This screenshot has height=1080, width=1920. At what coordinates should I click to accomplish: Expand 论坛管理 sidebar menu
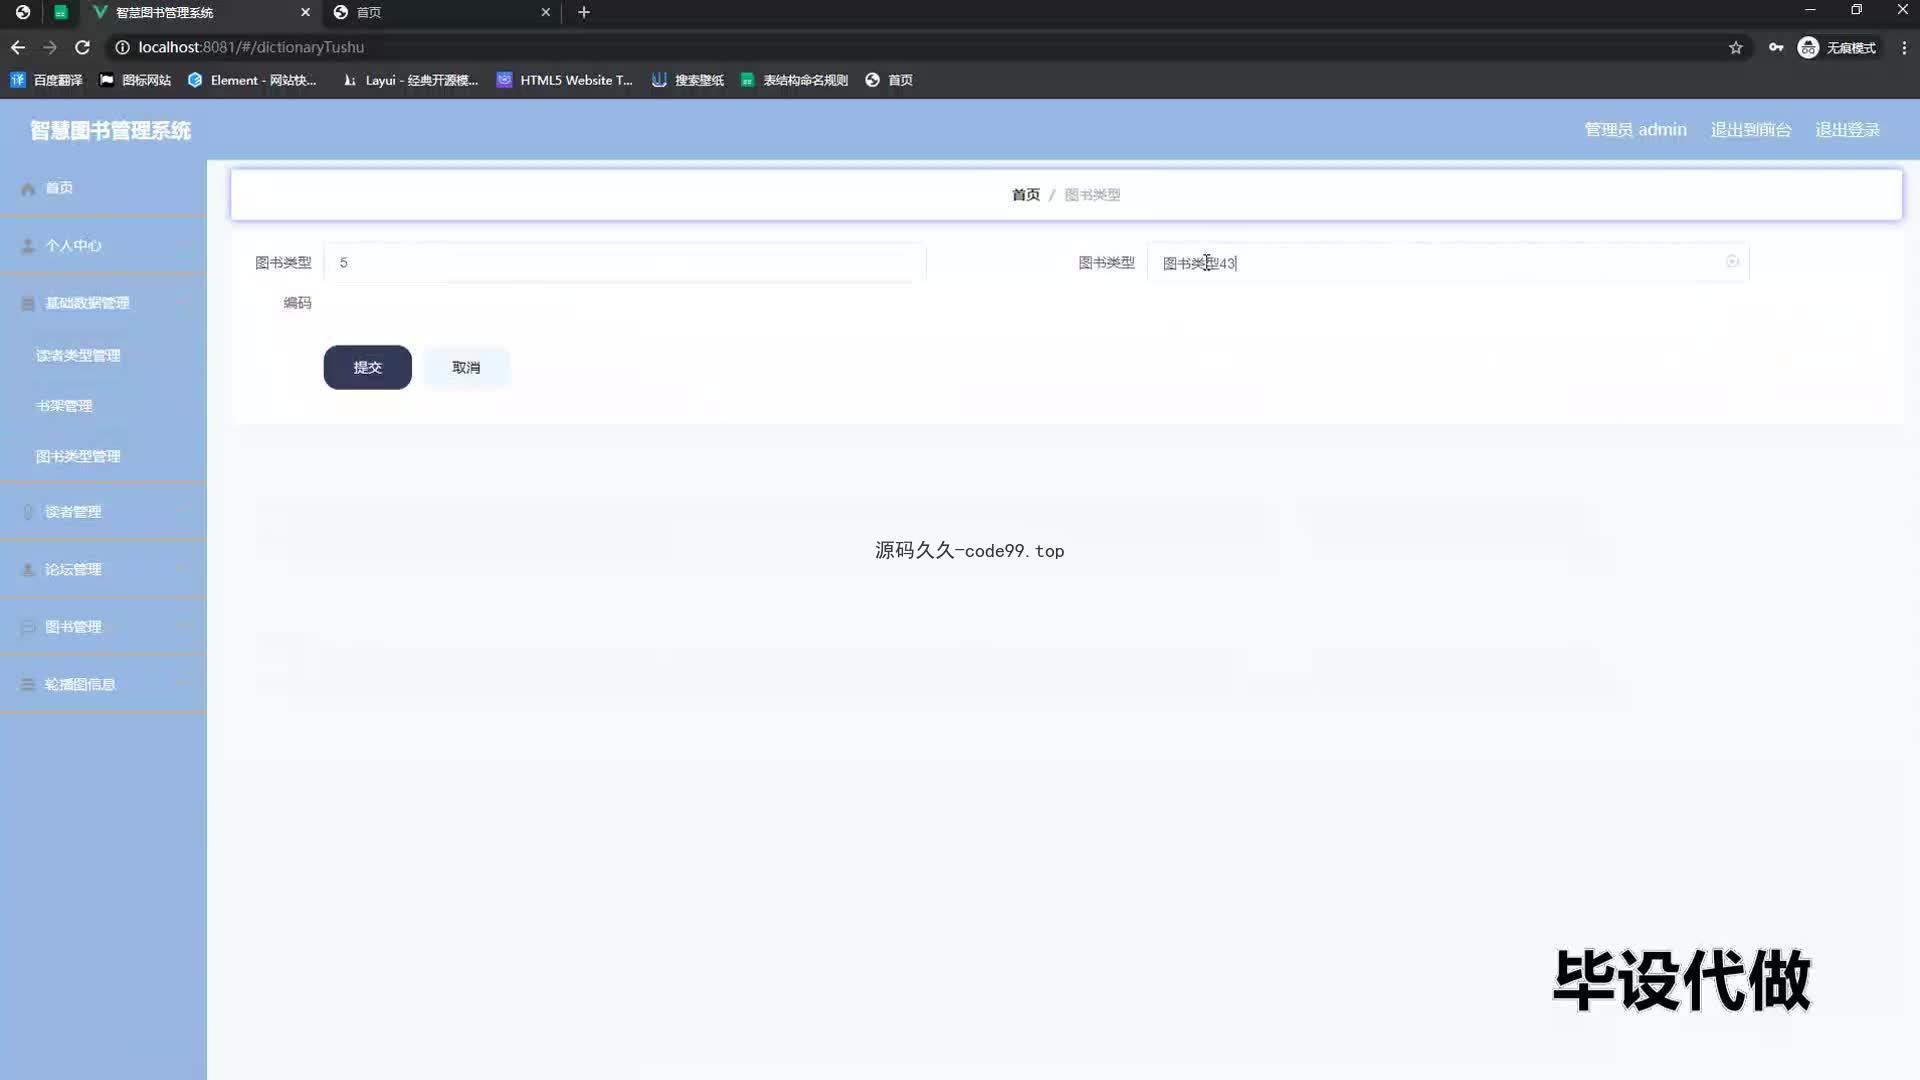tap(103, 569)
